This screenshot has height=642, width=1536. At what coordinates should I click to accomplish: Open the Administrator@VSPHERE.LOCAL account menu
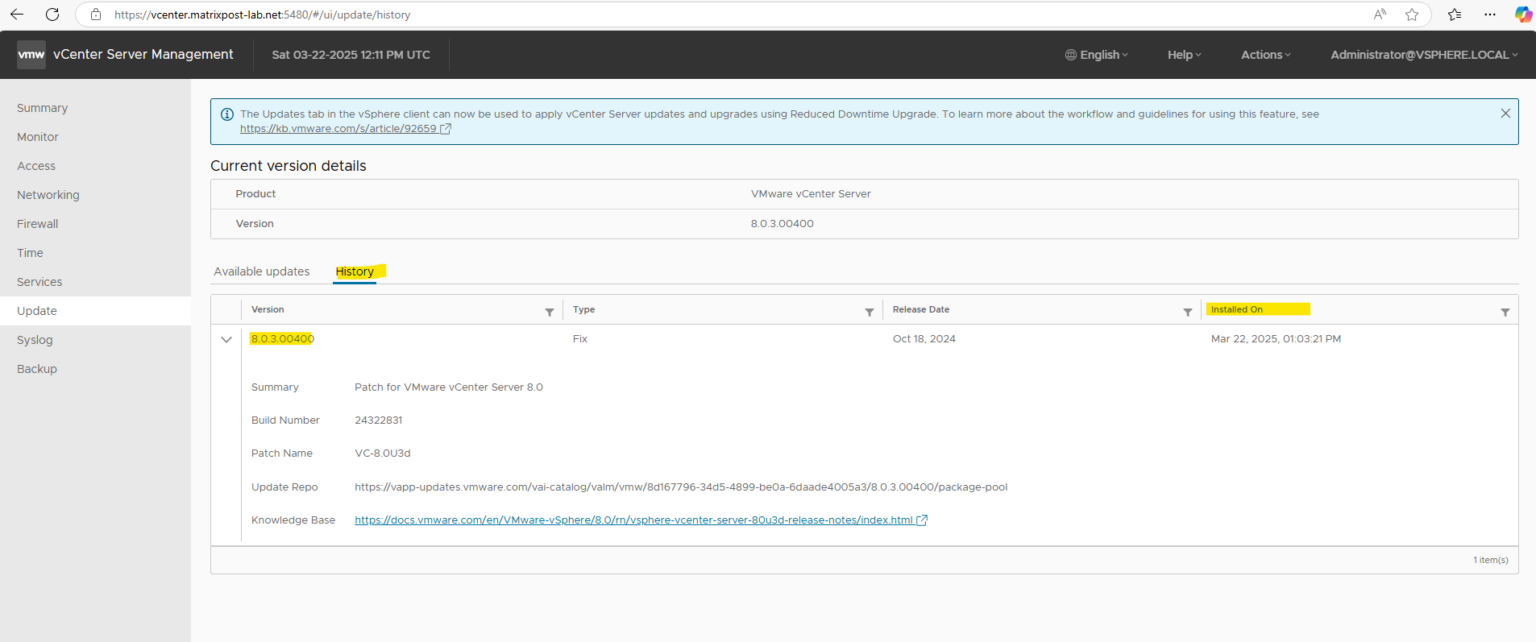pyautogui.click(x=1422, y=54)
